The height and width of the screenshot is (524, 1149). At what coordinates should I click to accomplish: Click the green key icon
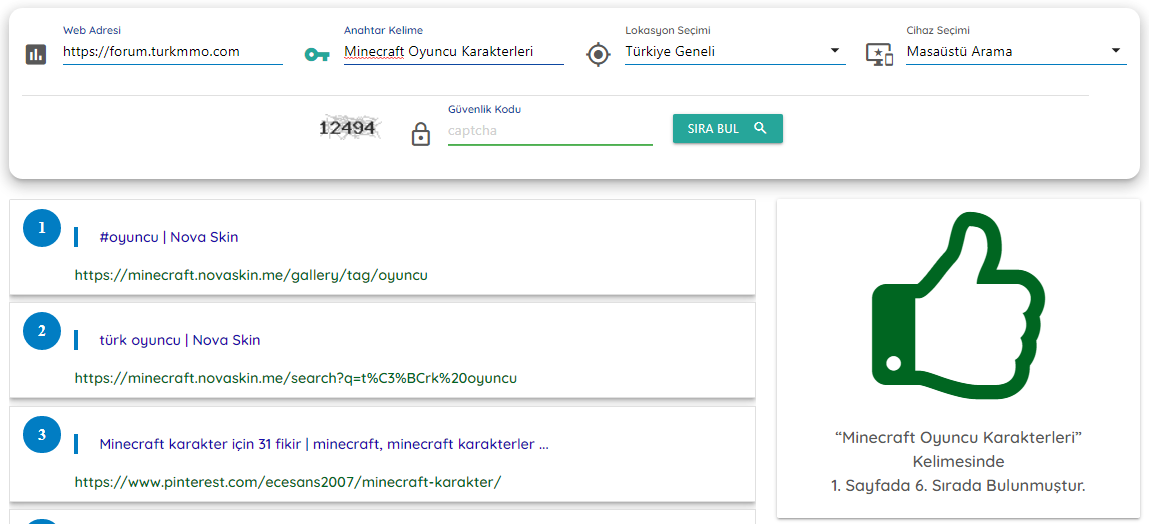coord(317,54)
